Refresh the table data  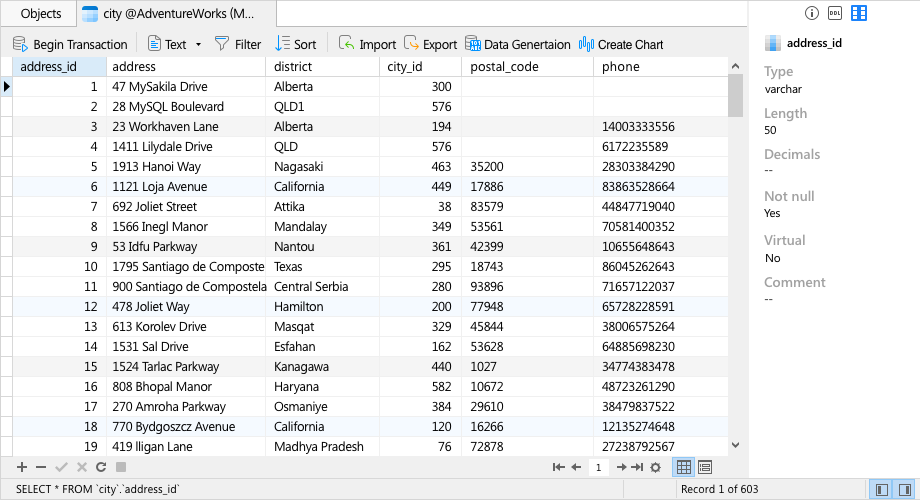(x=101, y=467)
